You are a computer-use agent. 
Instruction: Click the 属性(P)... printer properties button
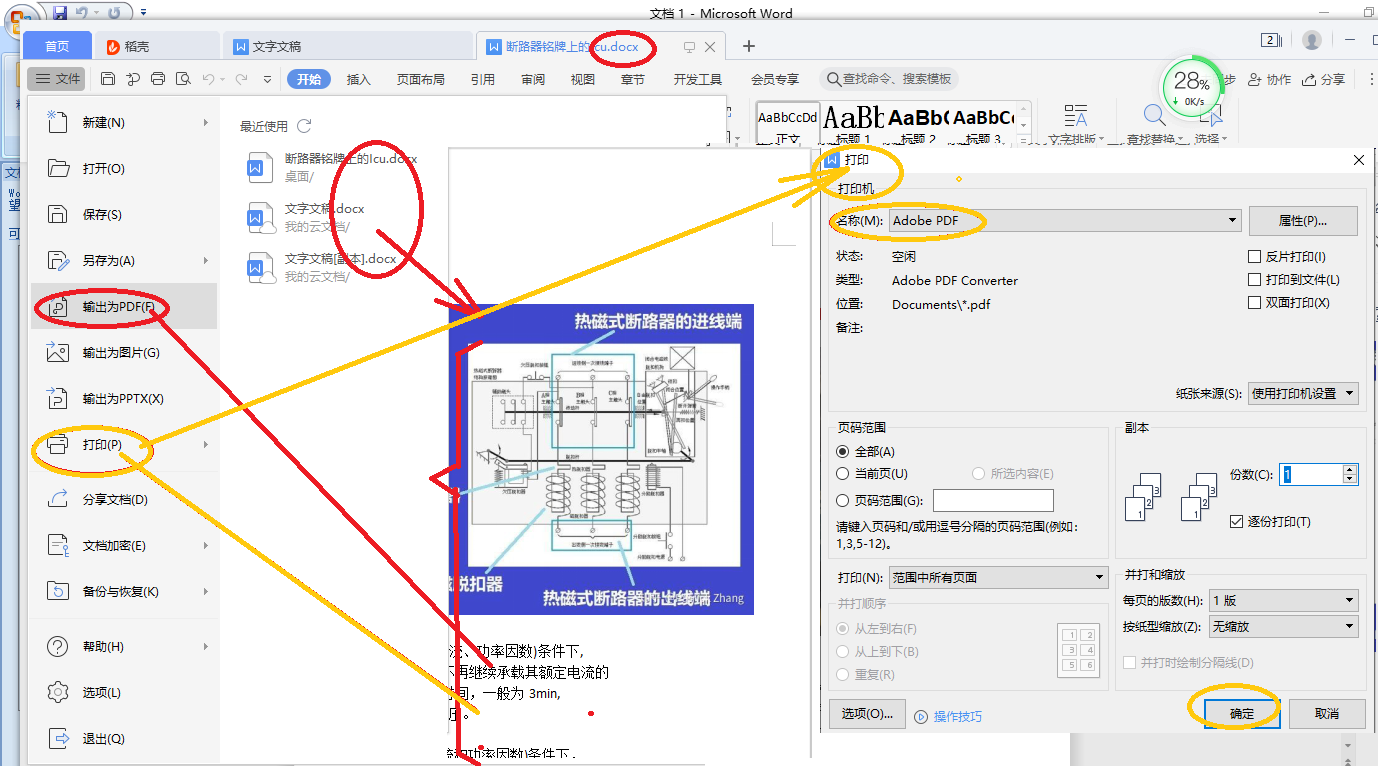pos(1303,220)
